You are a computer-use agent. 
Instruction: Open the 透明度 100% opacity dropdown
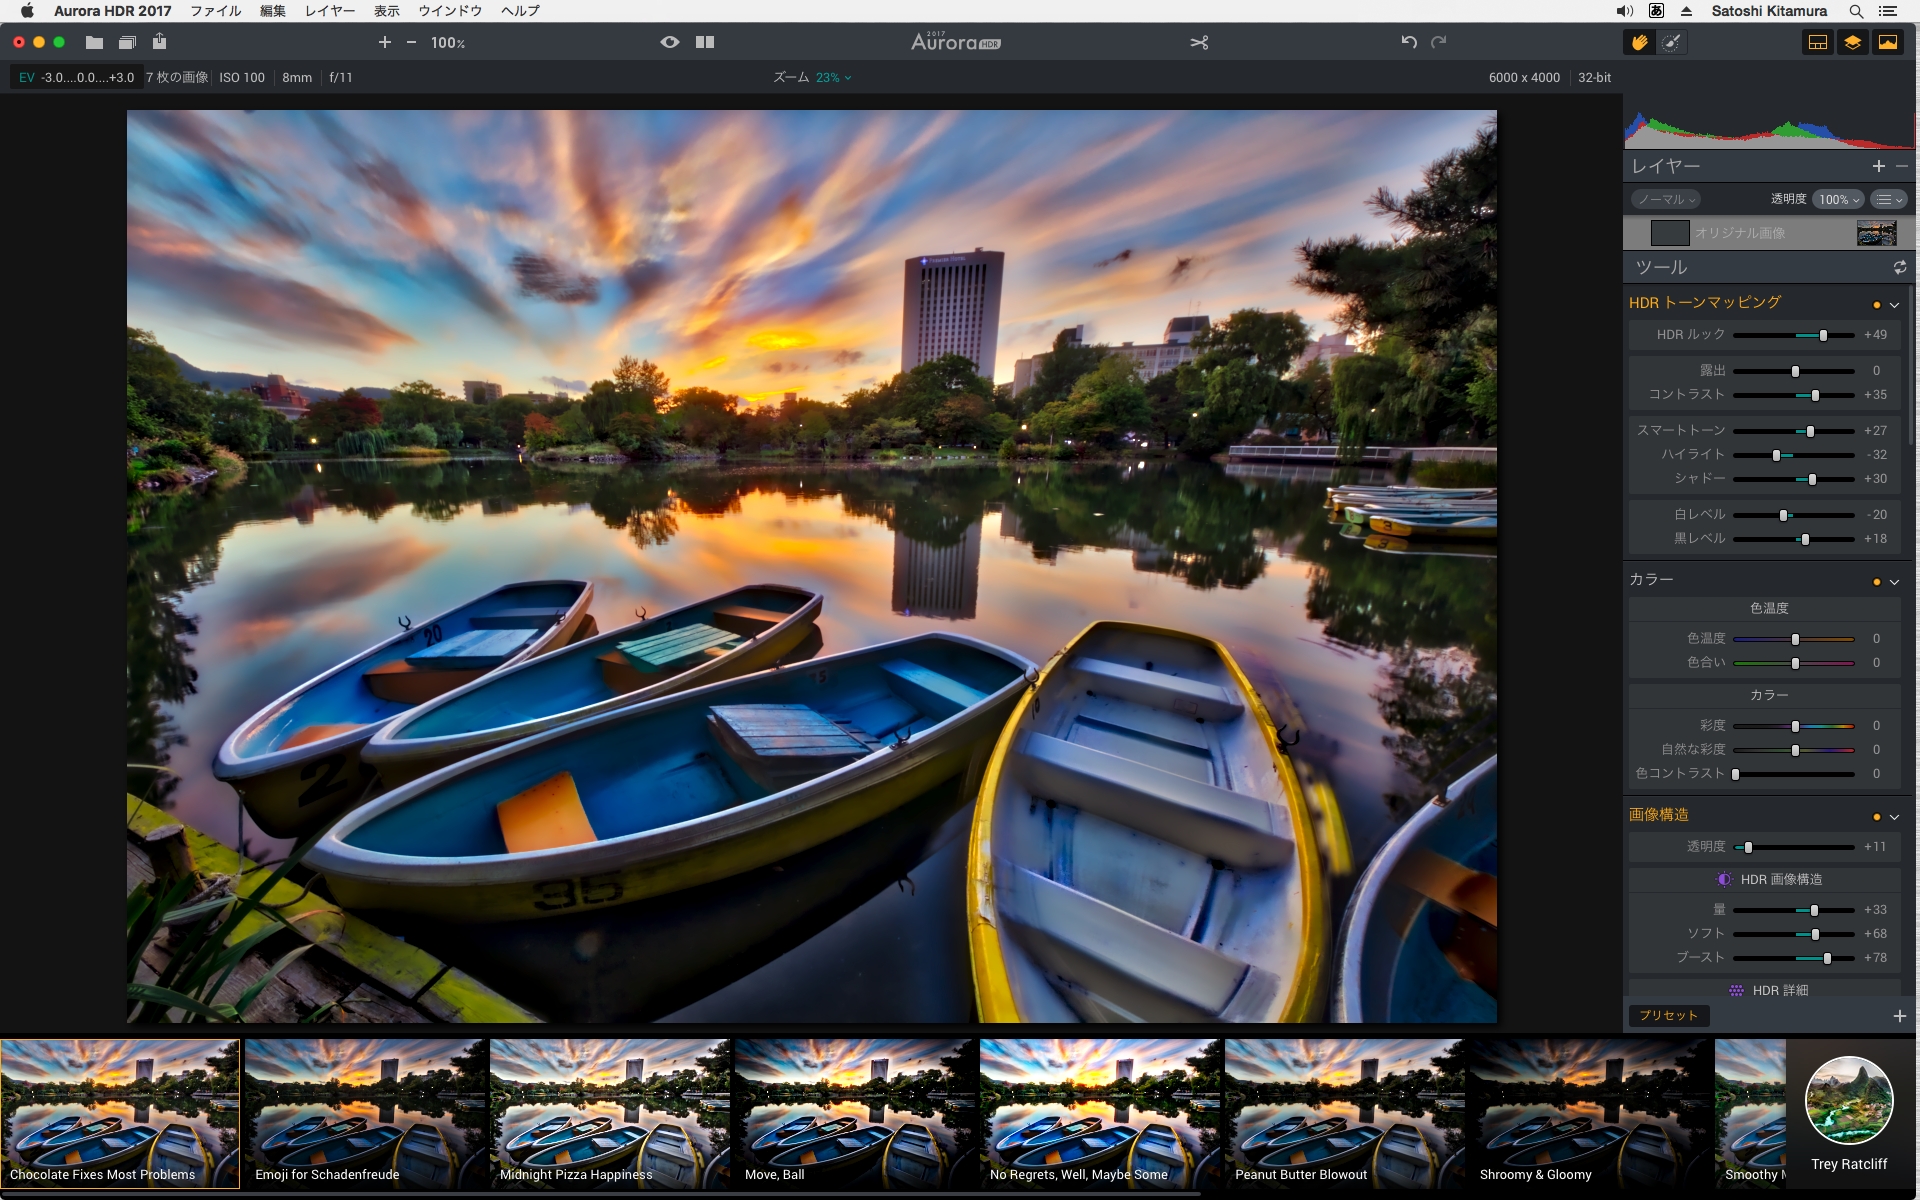[x=1838, y=199]
